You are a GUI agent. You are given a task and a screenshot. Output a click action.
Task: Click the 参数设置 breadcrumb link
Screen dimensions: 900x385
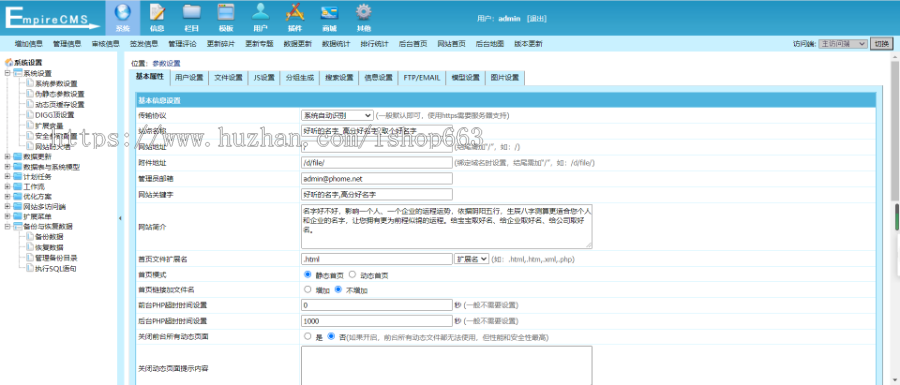(x=166, y=63)
